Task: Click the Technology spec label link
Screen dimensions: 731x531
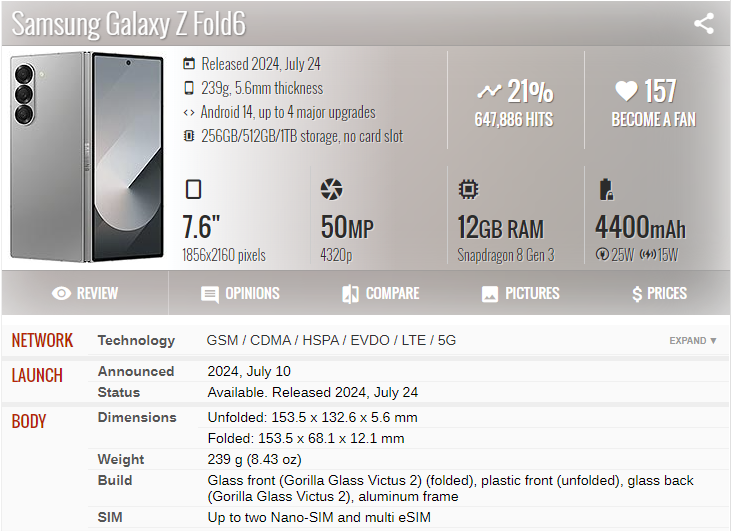Action: pyautogui.click(x=136, y=341)
